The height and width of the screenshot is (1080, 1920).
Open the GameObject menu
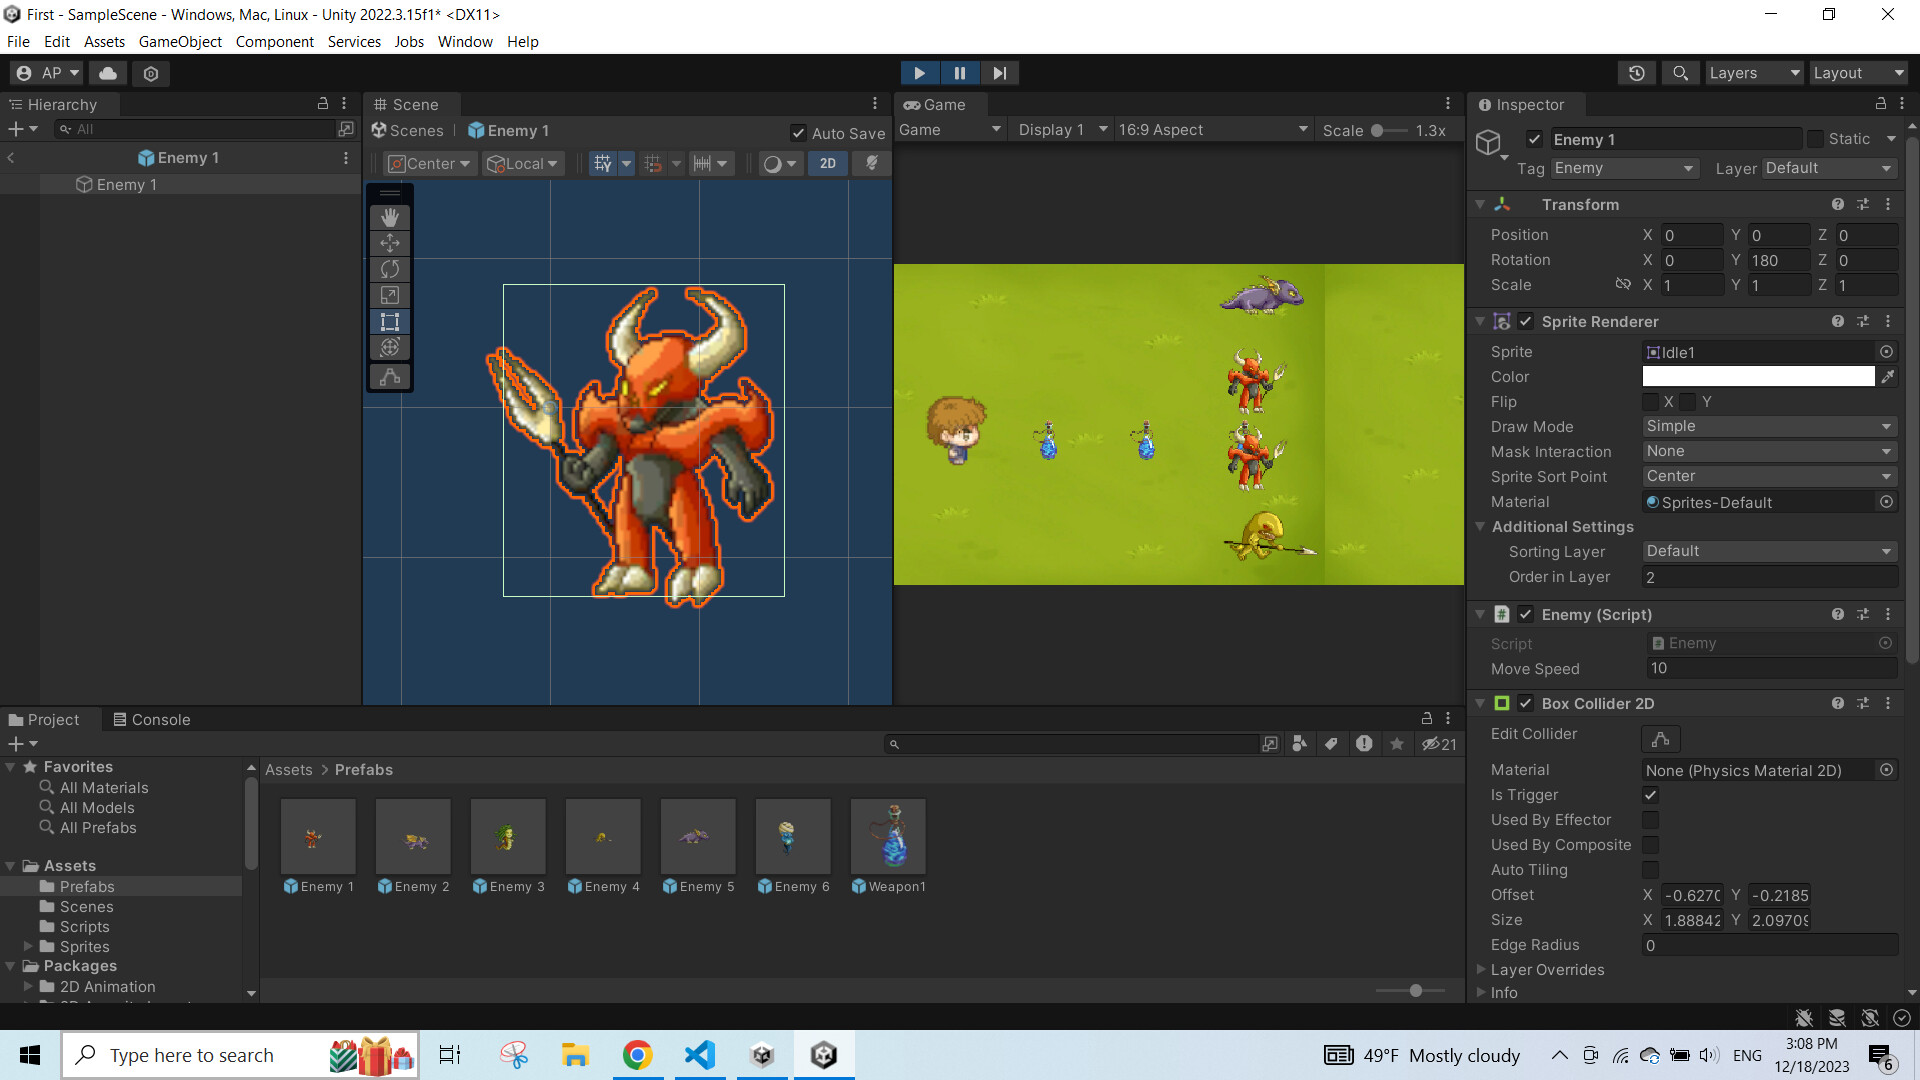click(180, 41)
